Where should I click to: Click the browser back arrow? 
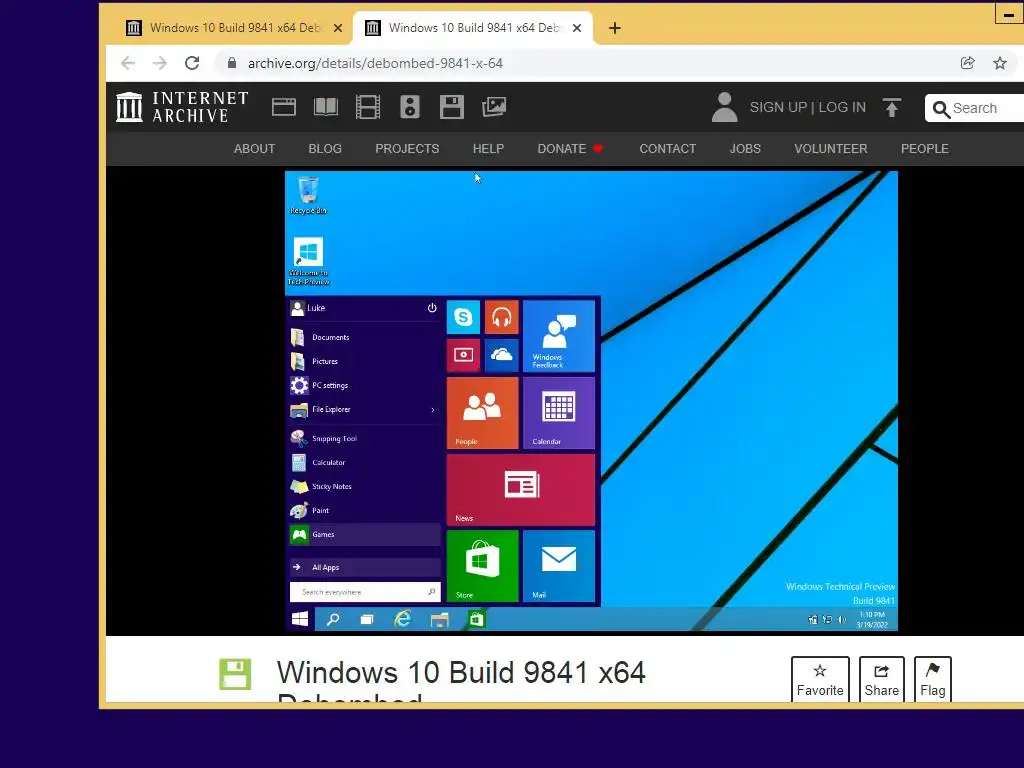pos(128,63)
